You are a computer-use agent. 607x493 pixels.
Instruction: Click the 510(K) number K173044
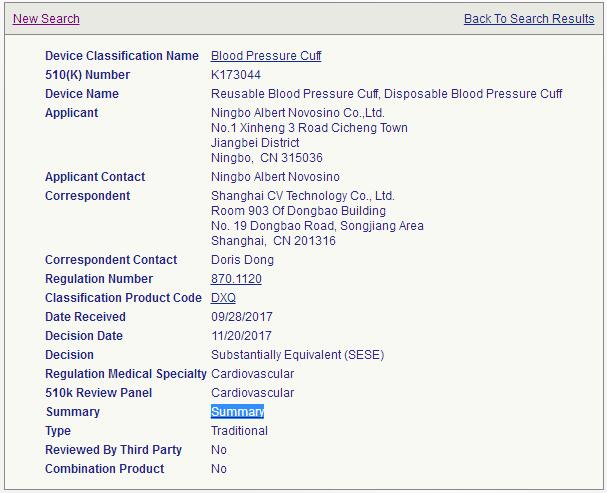[236, 75]
